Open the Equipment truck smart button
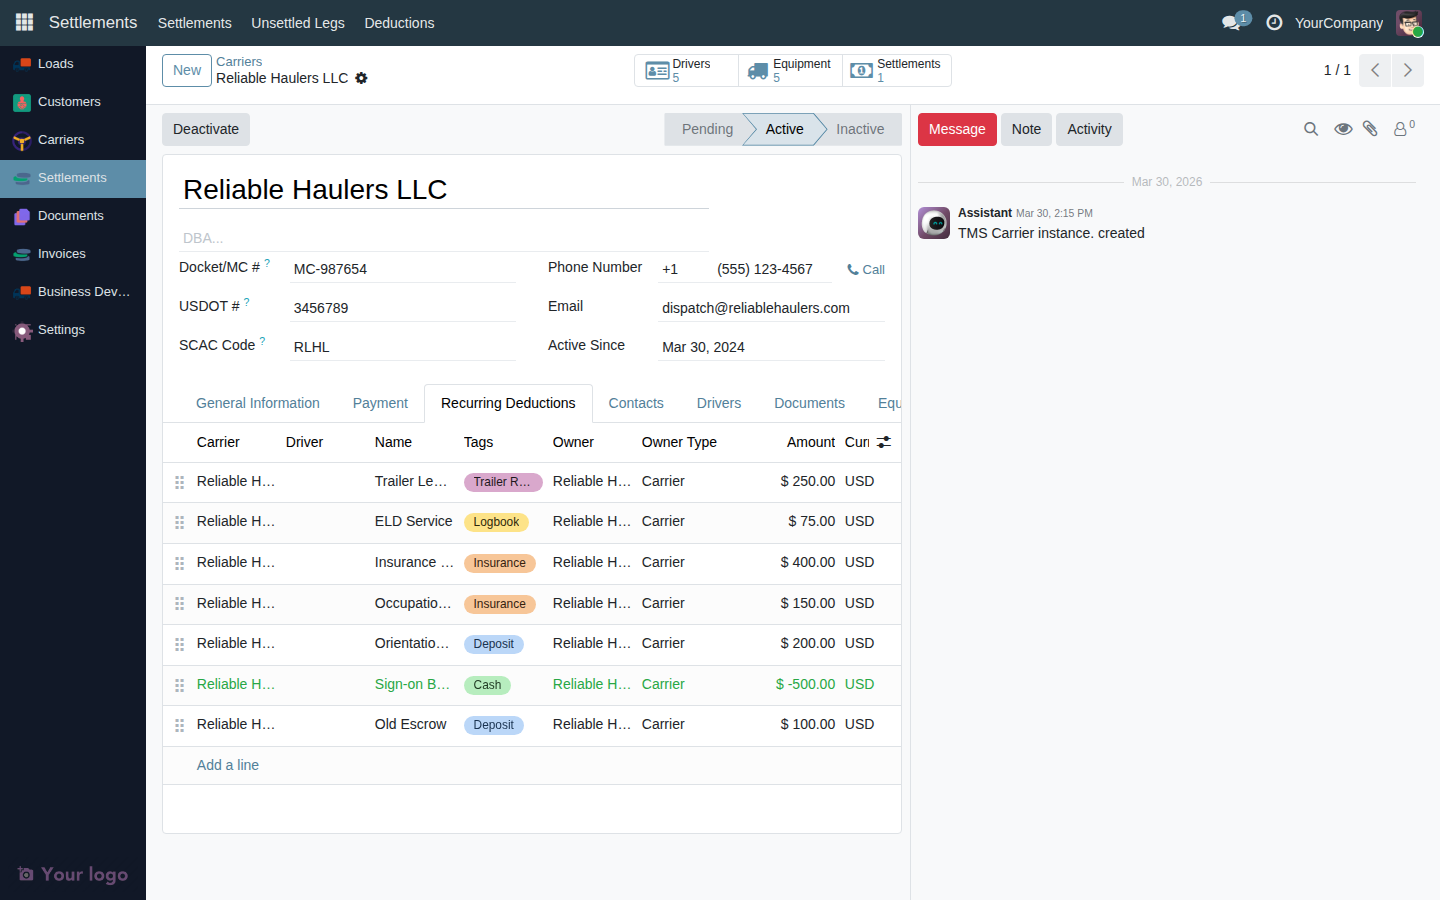This screenshot has height=900, width=1440. pyautogui.click(x=790, y=70)
